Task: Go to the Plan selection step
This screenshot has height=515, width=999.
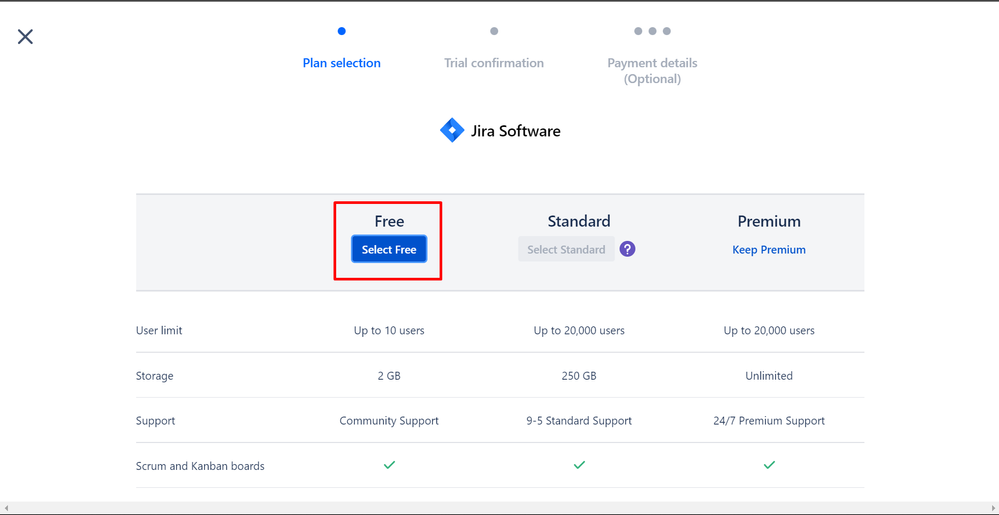Action: [x=341, y=63]
